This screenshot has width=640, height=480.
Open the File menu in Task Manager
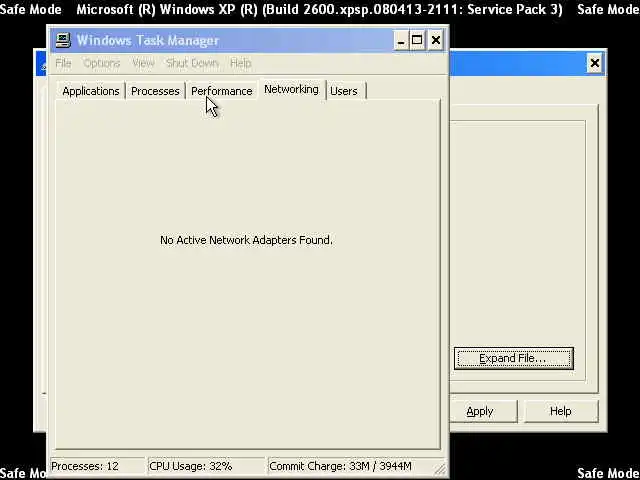point(63,63)
